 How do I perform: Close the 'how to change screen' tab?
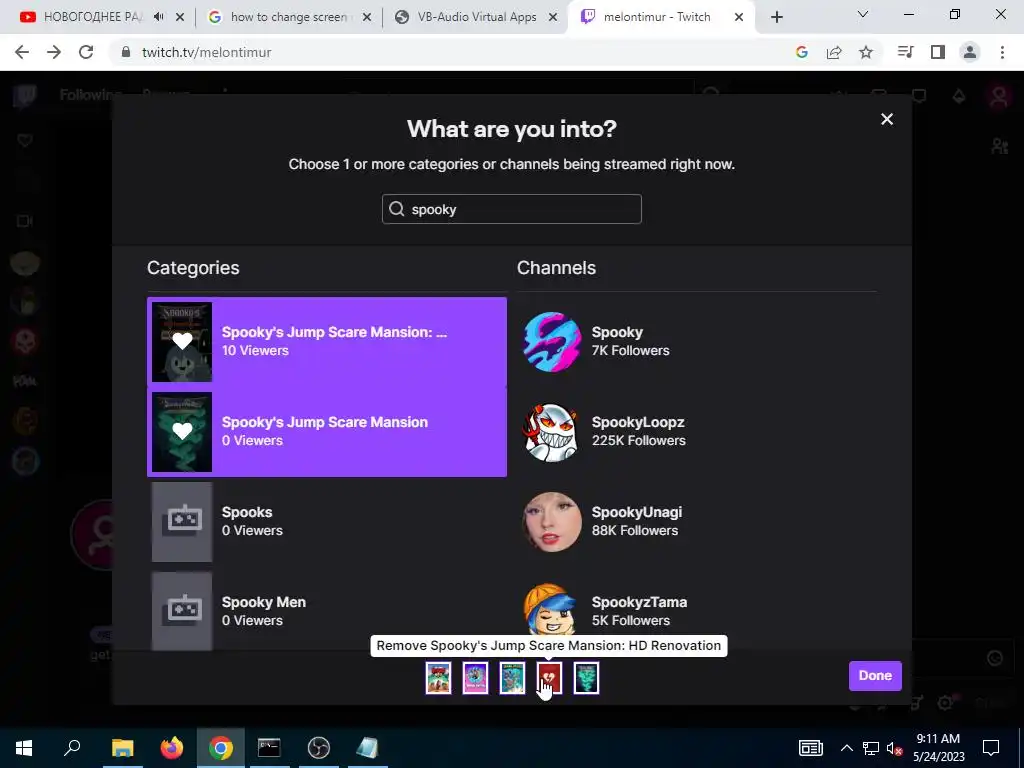(x=367, y=17)
